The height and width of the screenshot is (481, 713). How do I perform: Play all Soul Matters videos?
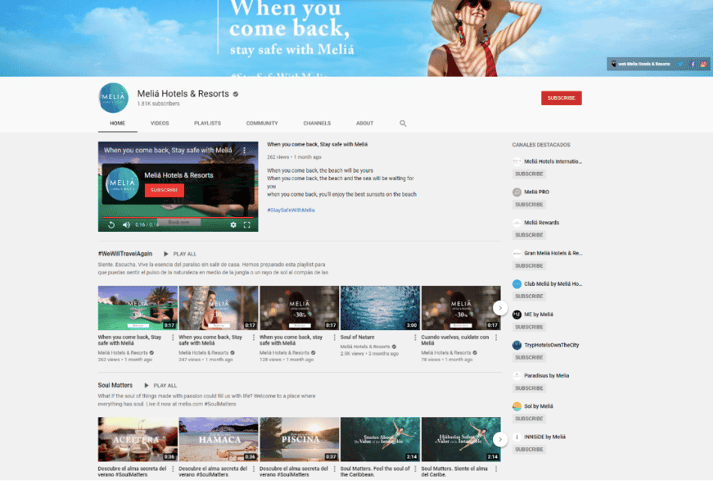click(x=161, y=385)
